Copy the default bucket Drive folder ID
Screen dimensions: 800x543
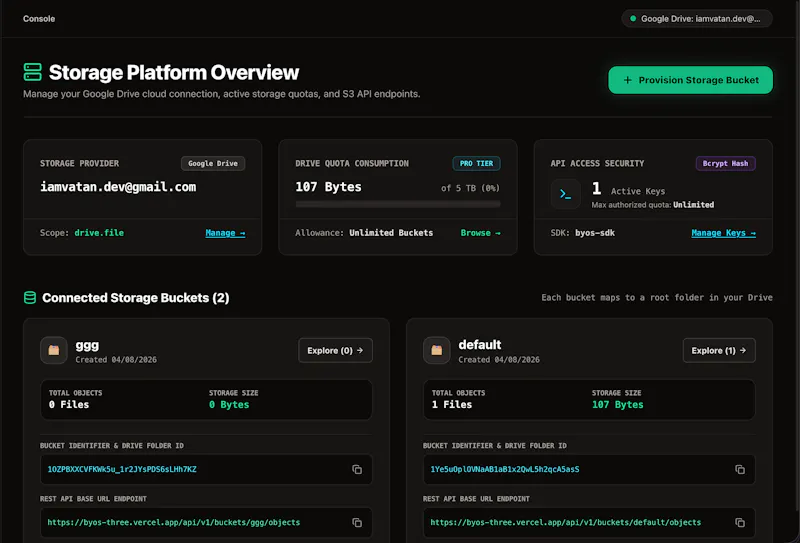740,470
